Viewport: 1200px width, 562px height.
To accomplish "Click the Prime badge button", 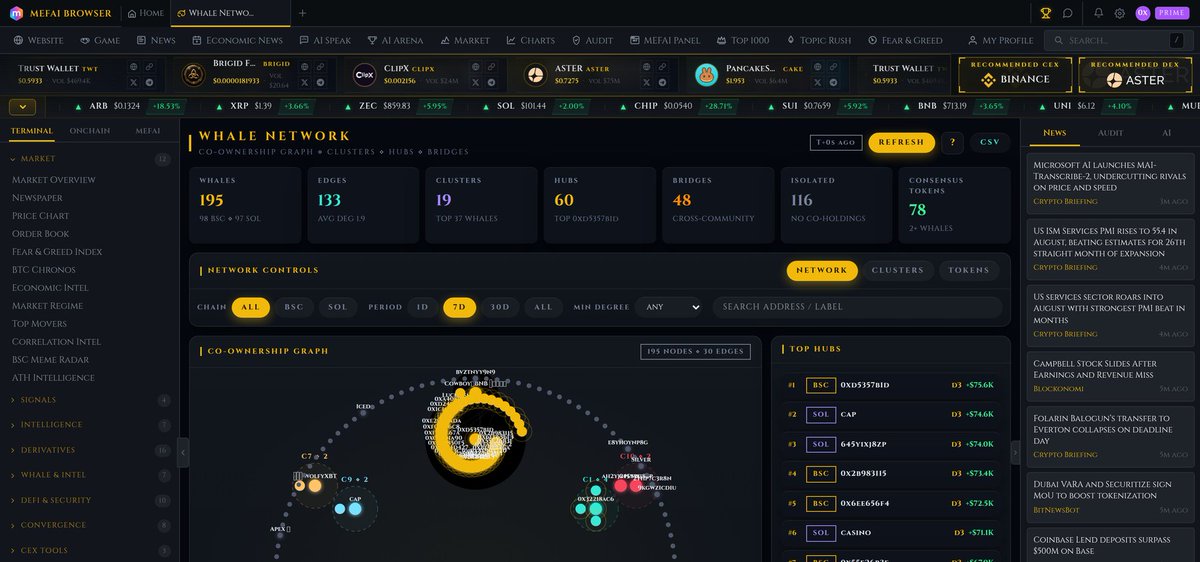I will point(1171,13).
